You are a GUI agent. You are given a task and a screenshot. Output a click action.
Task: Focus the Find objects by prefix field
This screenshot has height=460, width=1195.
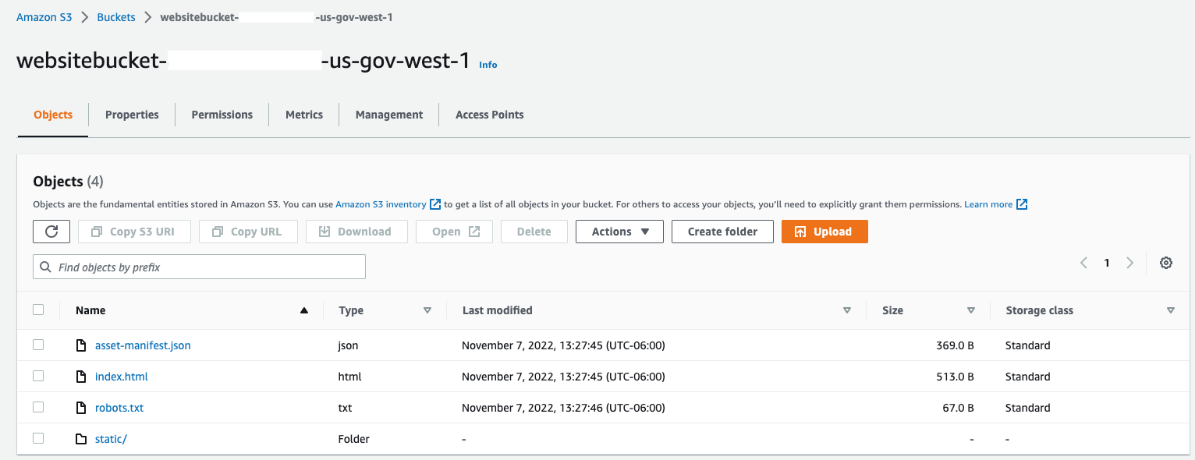200,267
